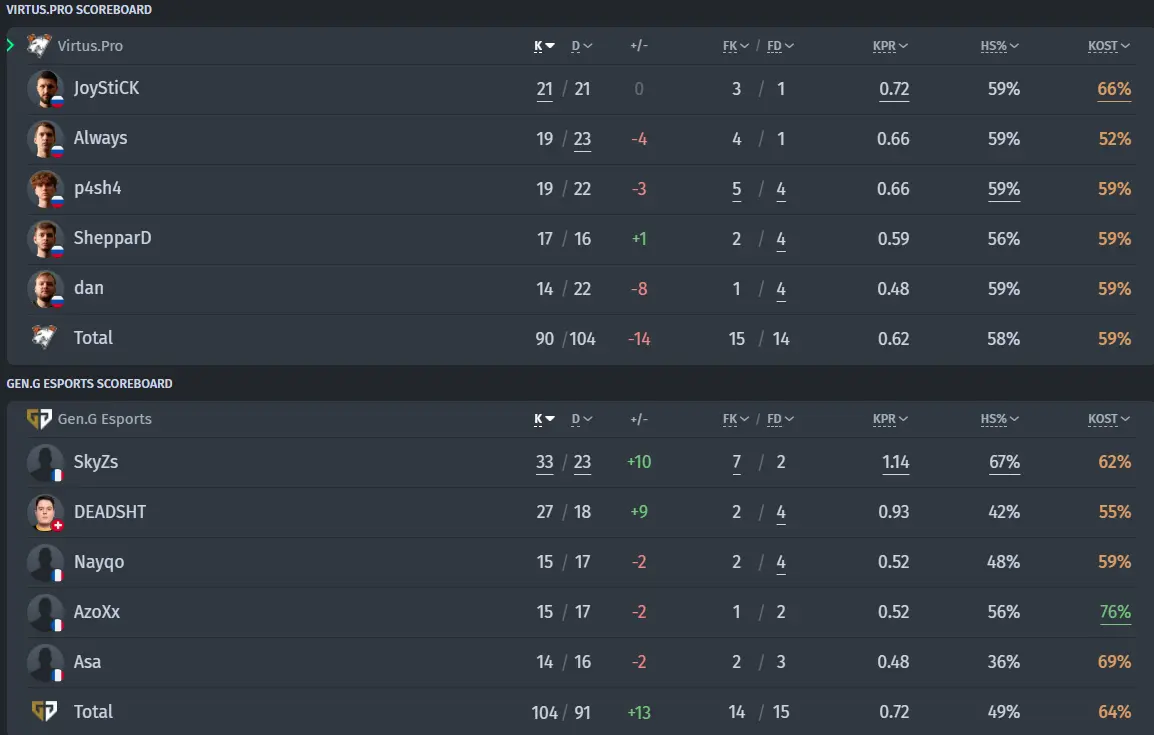Open SheppardD player name link
This screenshot has width=1154, height=735.
click(x=113, y=238)
